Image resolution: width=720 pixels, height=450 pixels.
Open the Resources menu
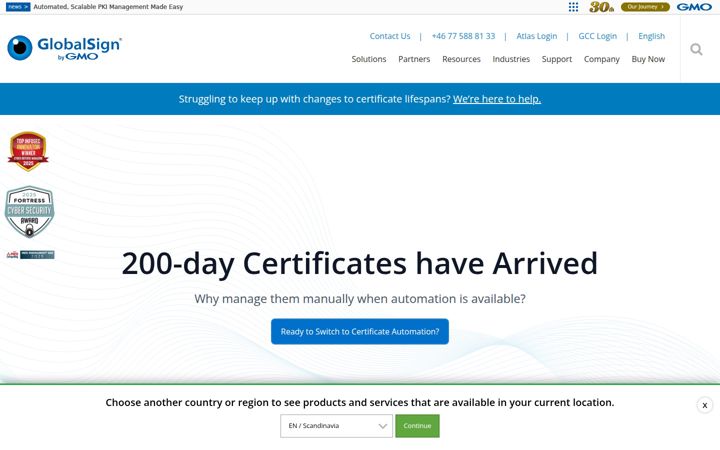tap(461, 59)
